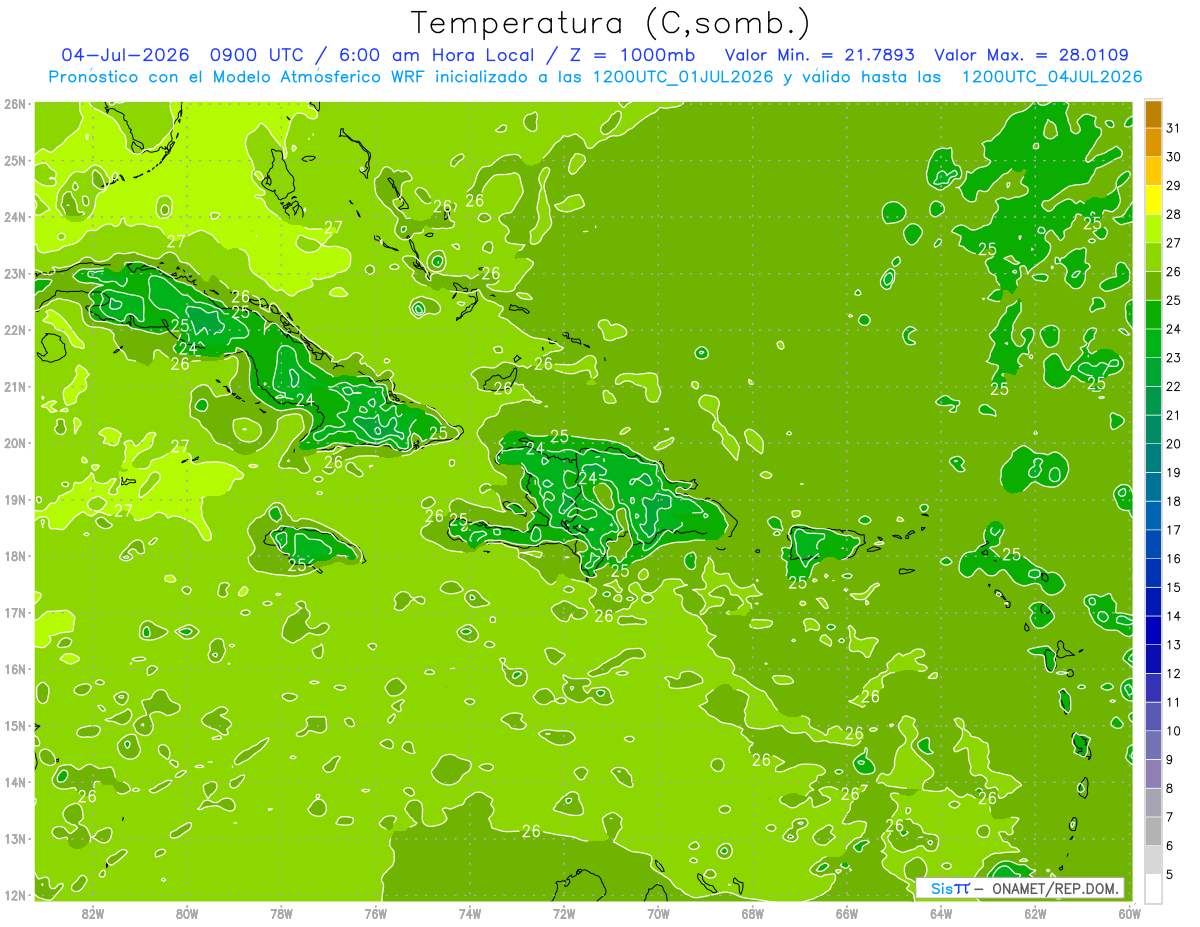Click the gray color bar segment between 6 and 7
The image size is (1200, 927).
pos(1153,831)
